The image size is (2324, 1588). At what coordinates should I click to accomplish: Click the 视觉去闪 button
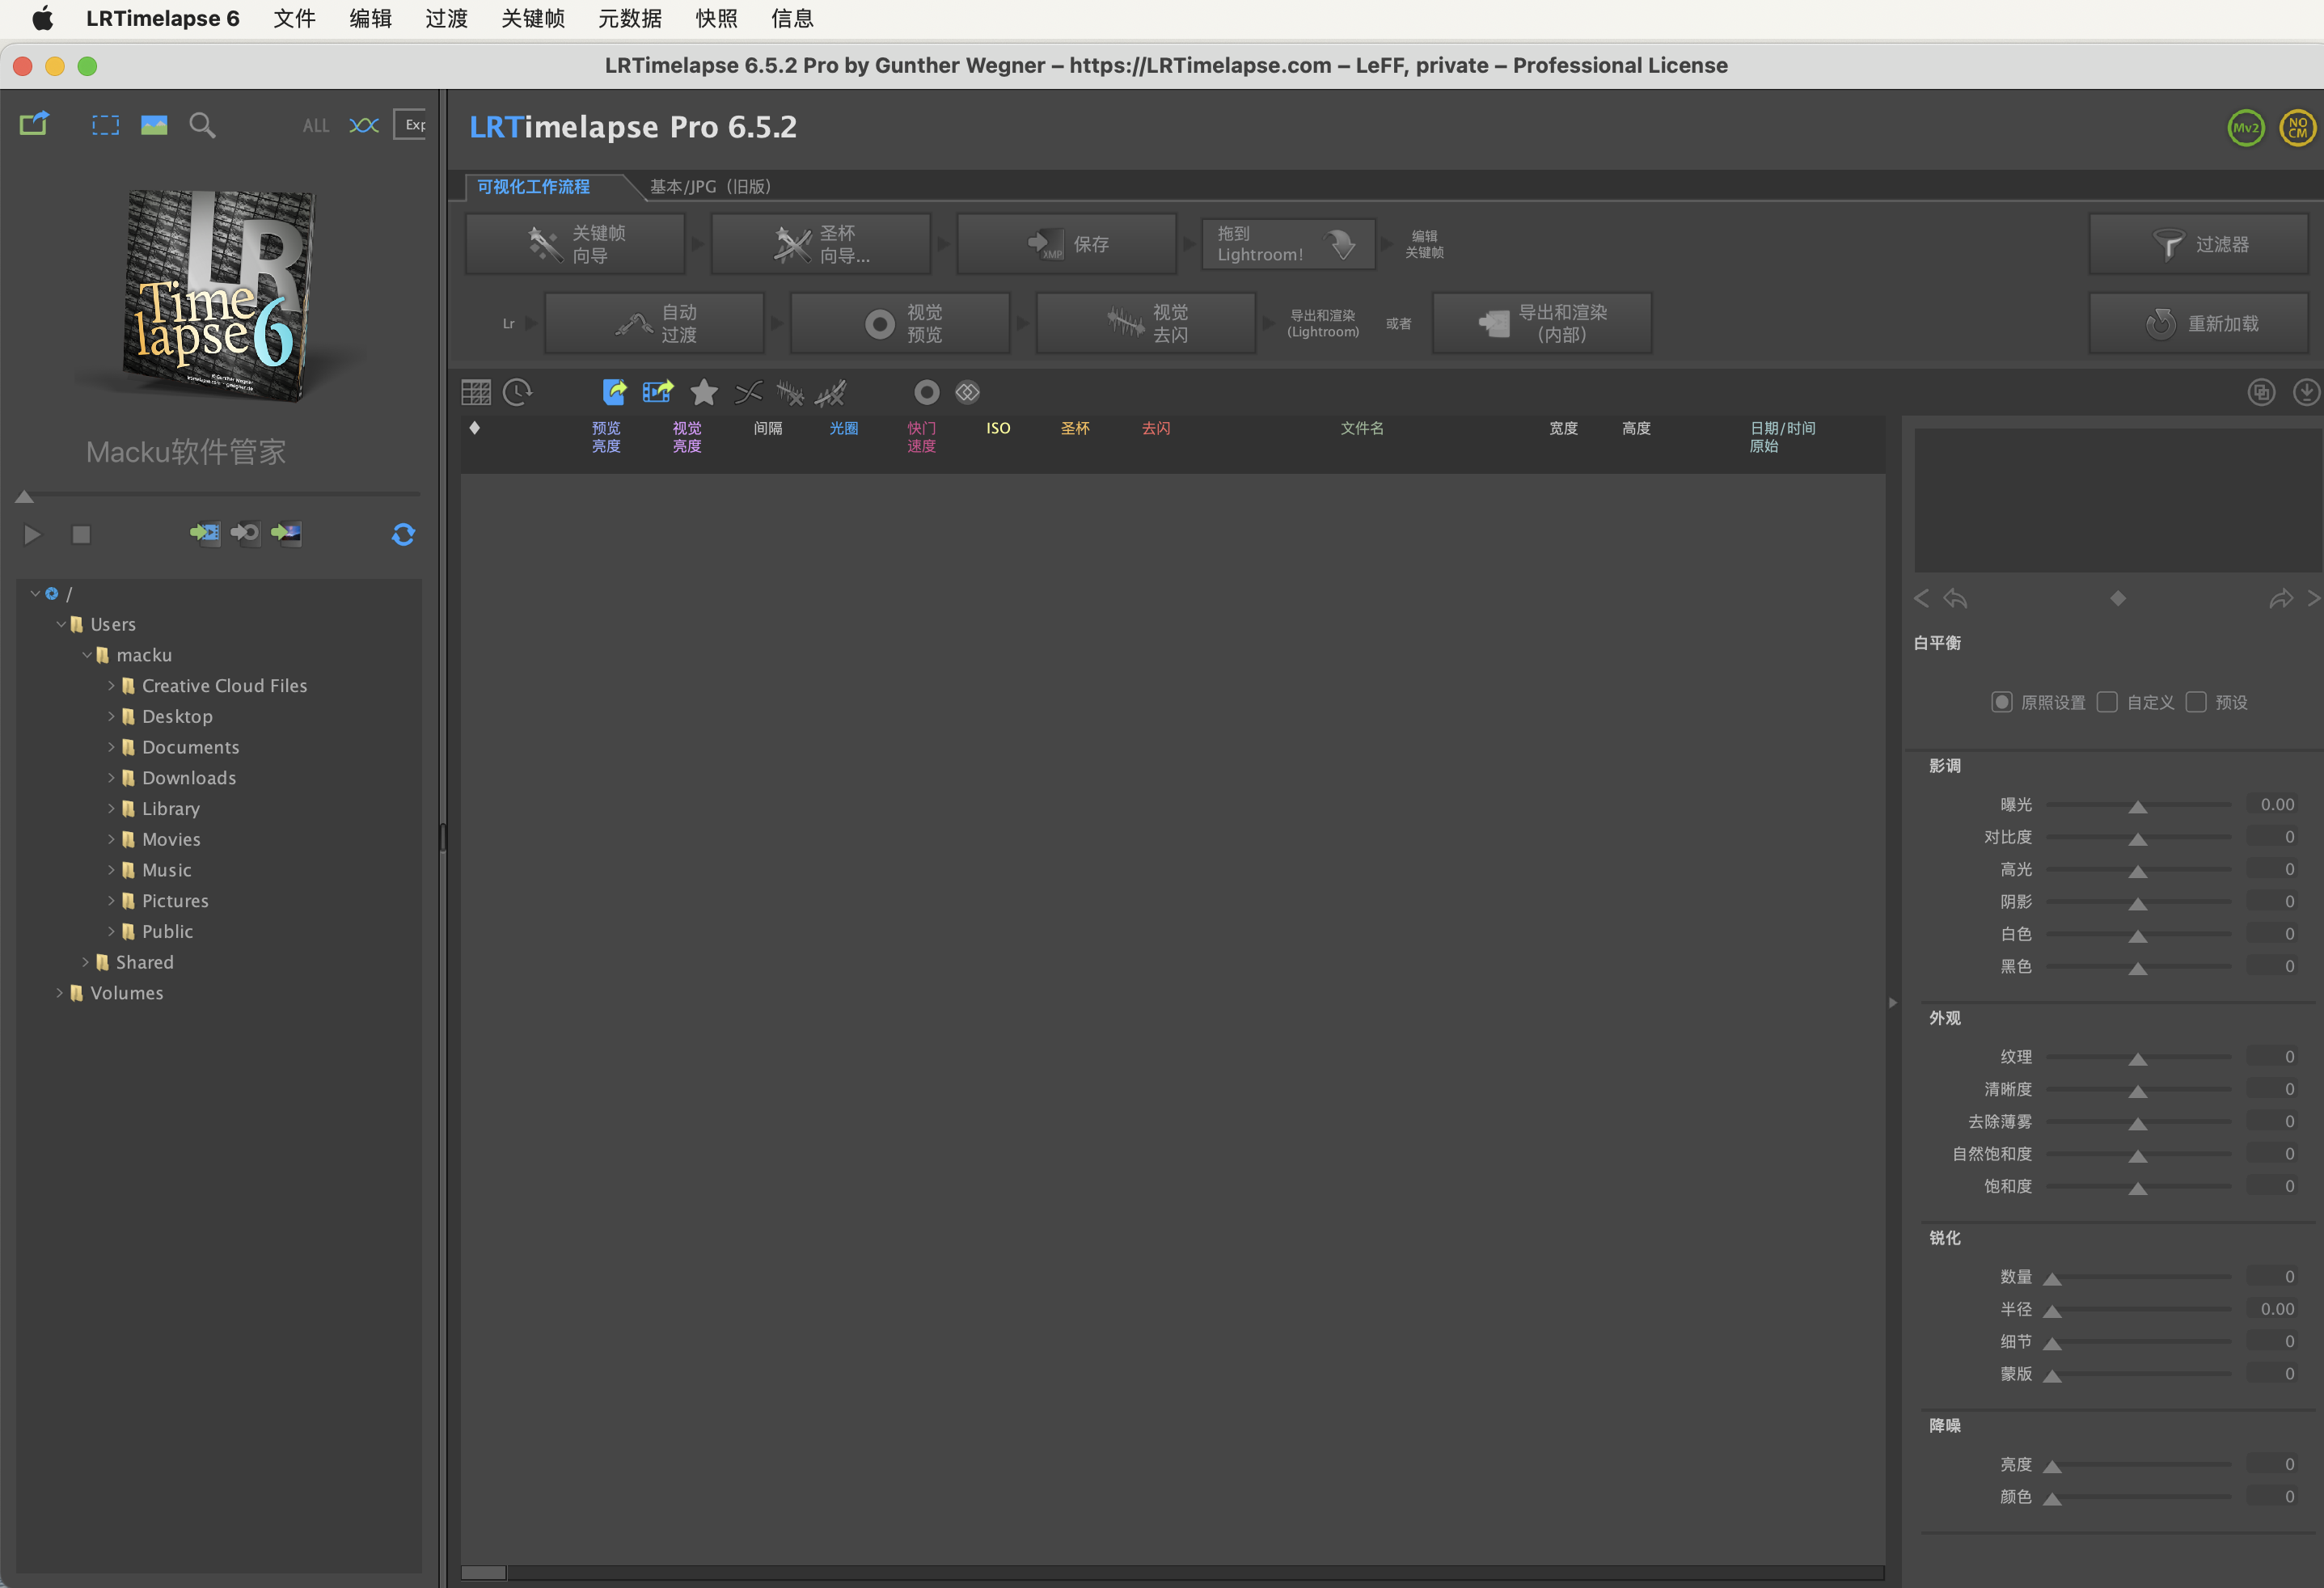[1146, 323]
